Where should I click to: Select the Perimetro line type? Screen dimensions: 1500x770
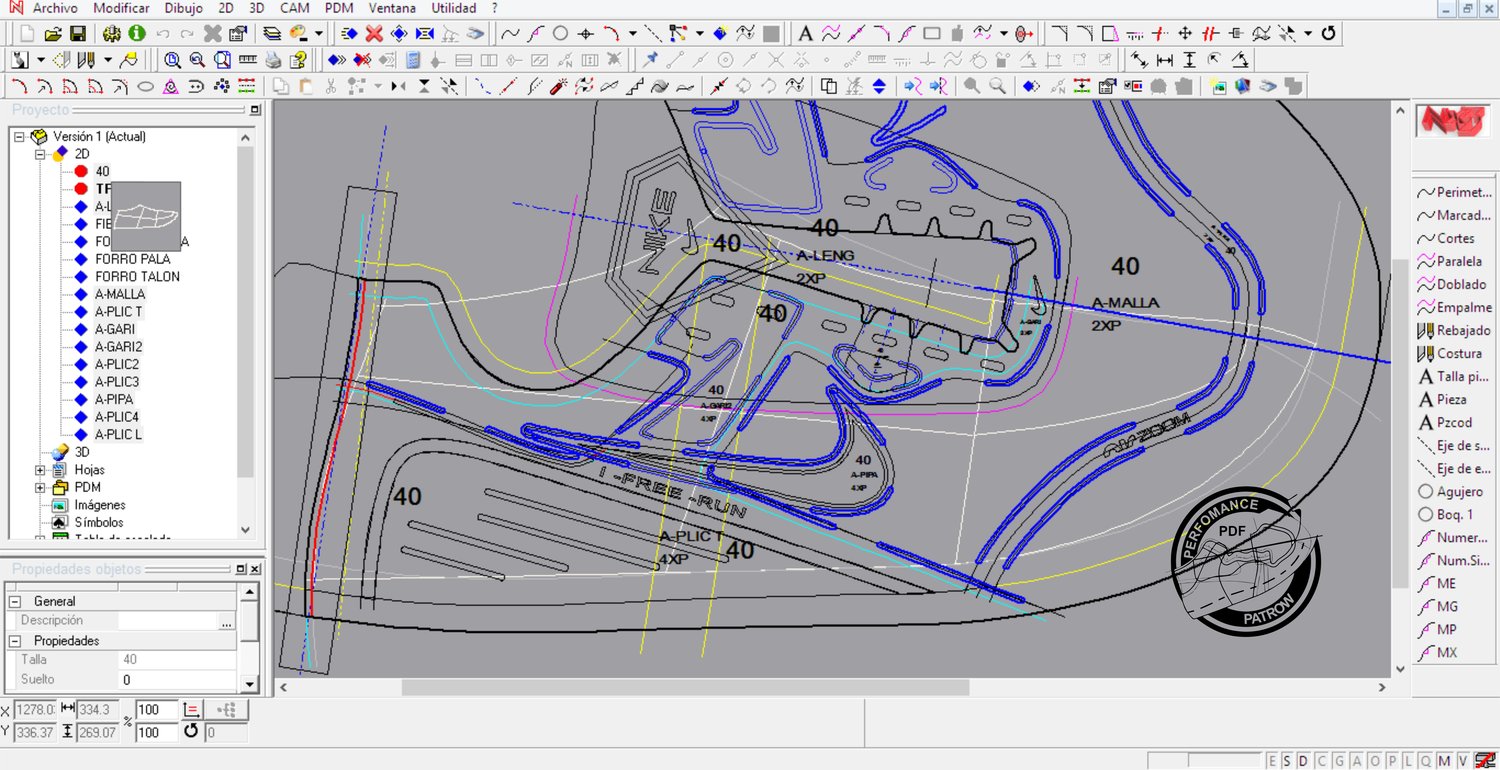tap(1454, 192)
